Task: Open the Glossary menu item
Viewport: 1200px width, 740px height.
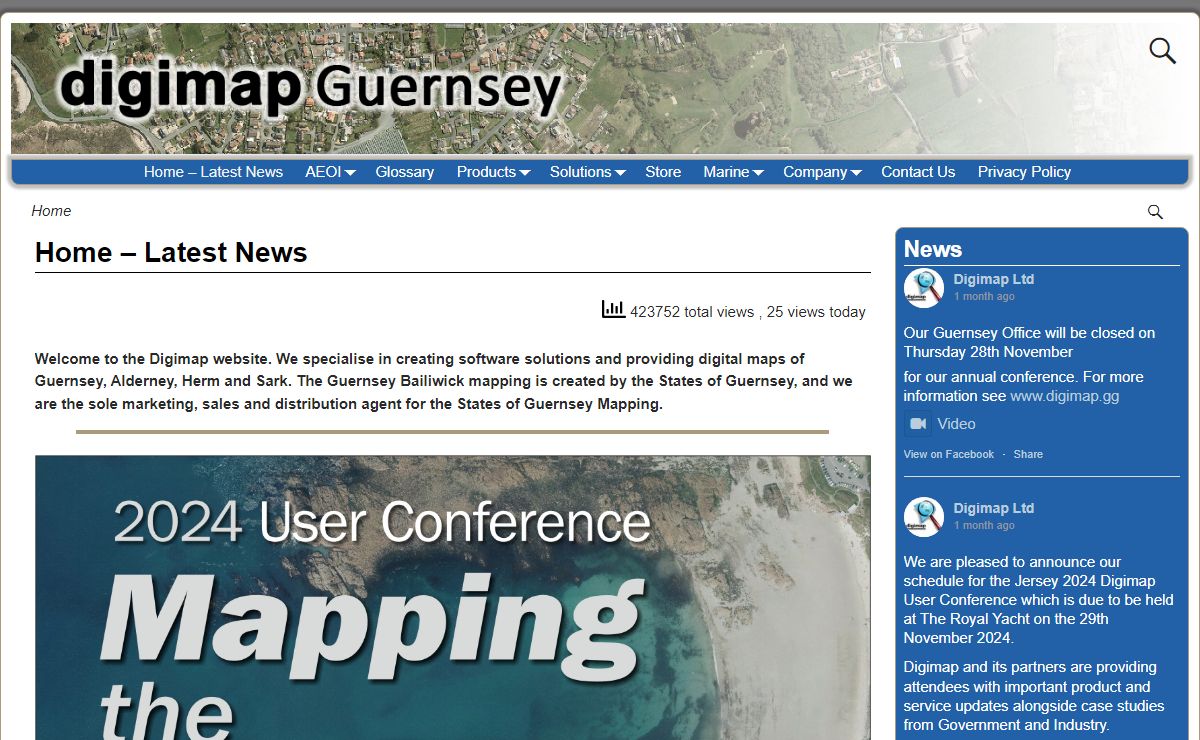Action: click(x=405, y=172)
